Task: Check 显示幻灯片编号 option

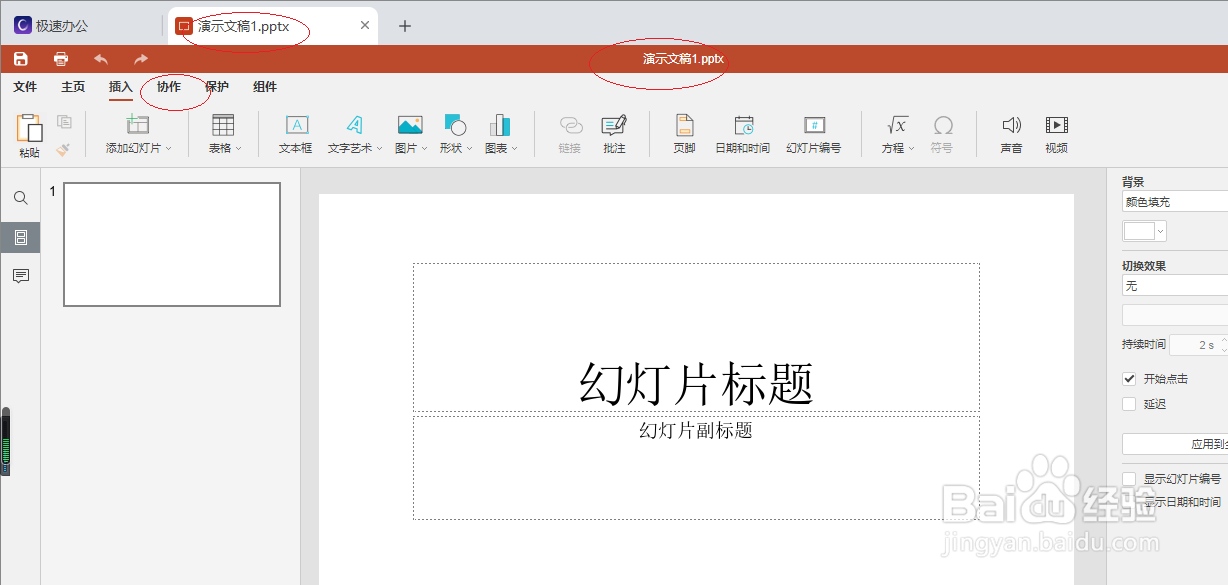Action: click(x=1129, y=478)
